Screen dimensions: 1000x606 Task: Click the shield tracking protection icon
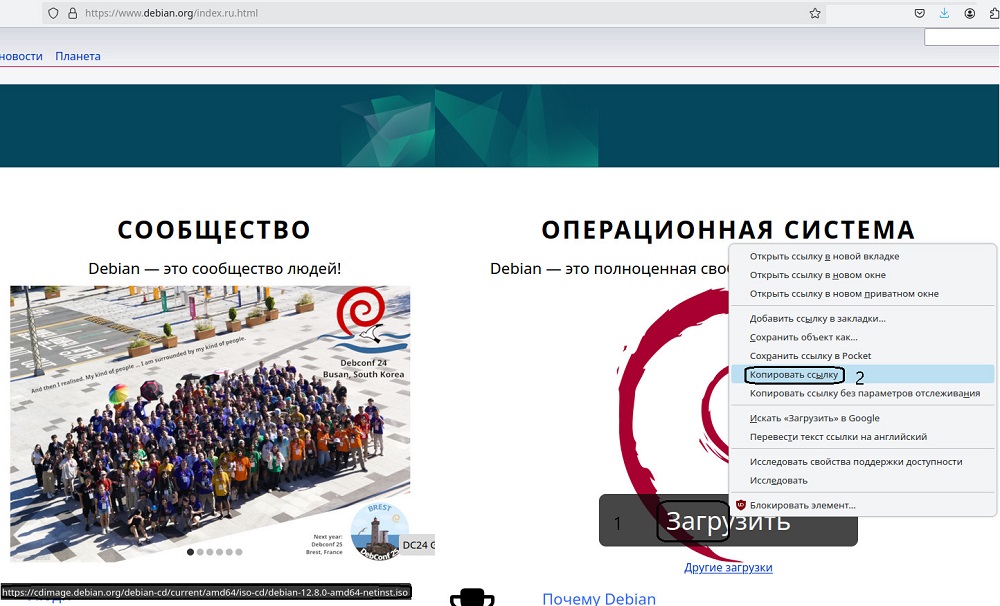pyautogui.click(x=54, y=13)
